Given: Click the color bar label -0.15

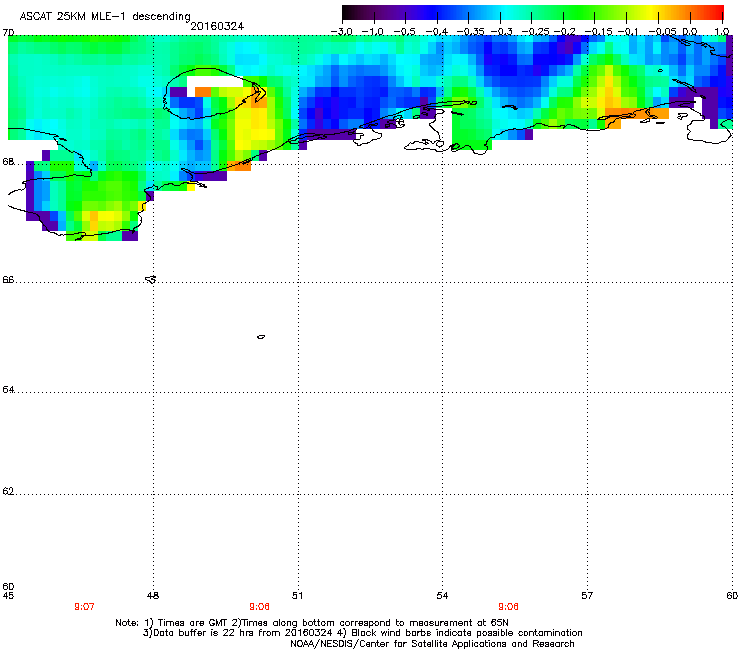Looking at the screenshot, I should pyautogui.click(x=598, y=31).
